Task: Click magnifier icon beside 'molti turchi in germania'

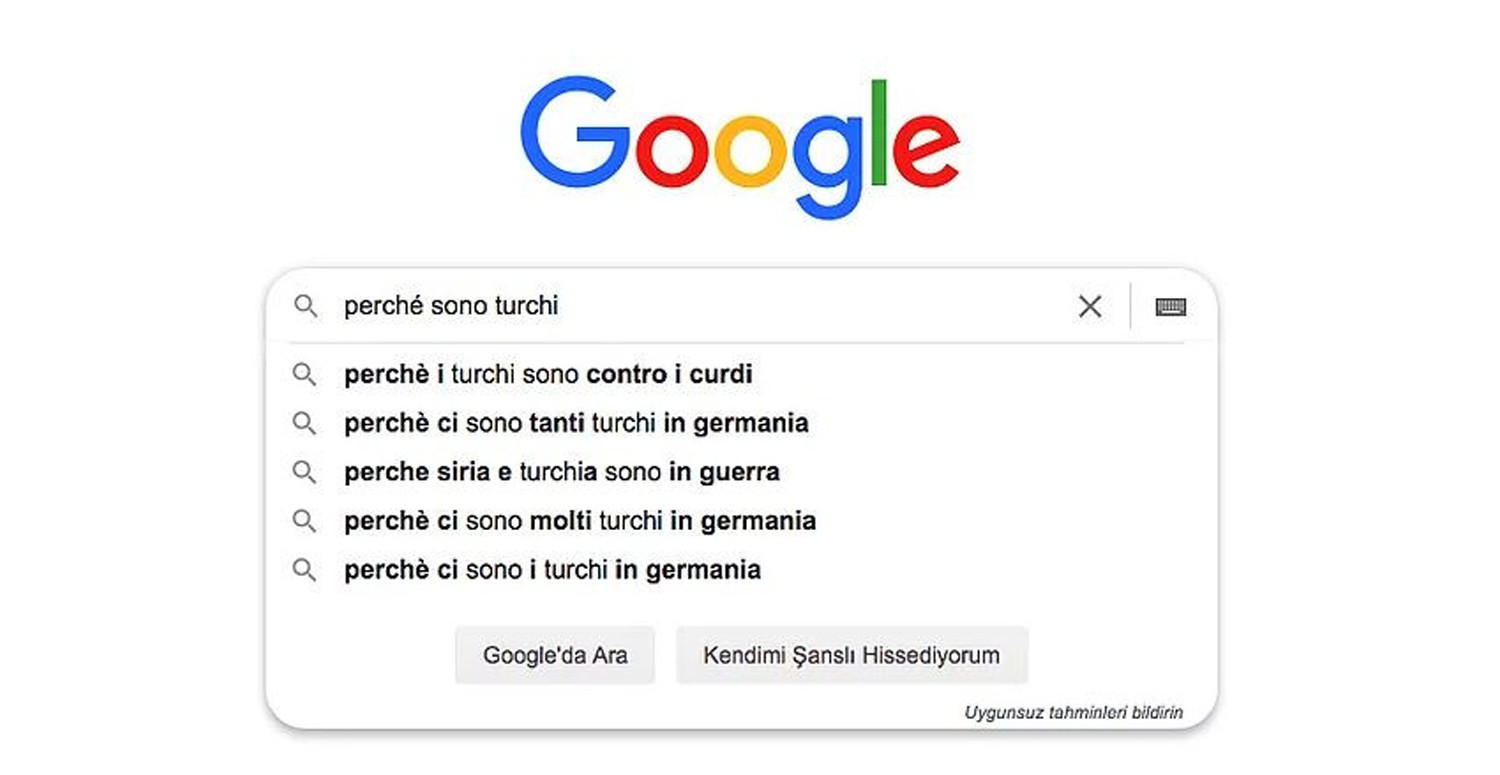Action: point(304,521)
